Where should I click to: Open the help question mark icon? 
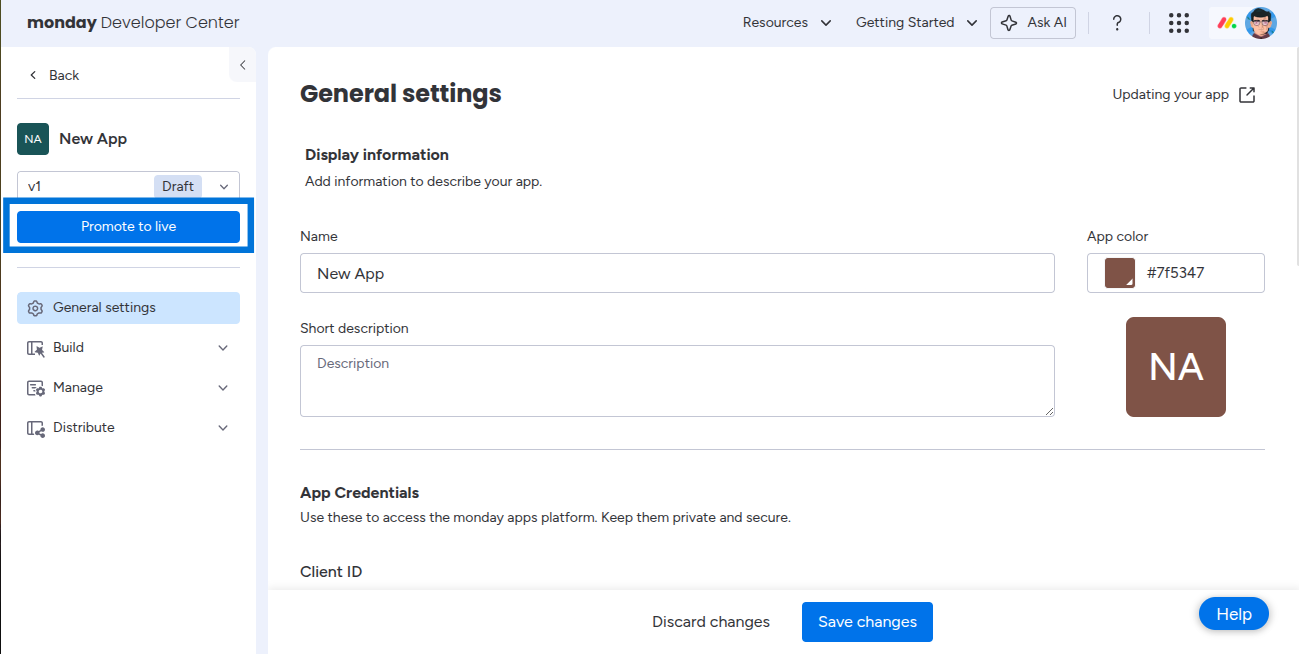(x=1117, y=23)
